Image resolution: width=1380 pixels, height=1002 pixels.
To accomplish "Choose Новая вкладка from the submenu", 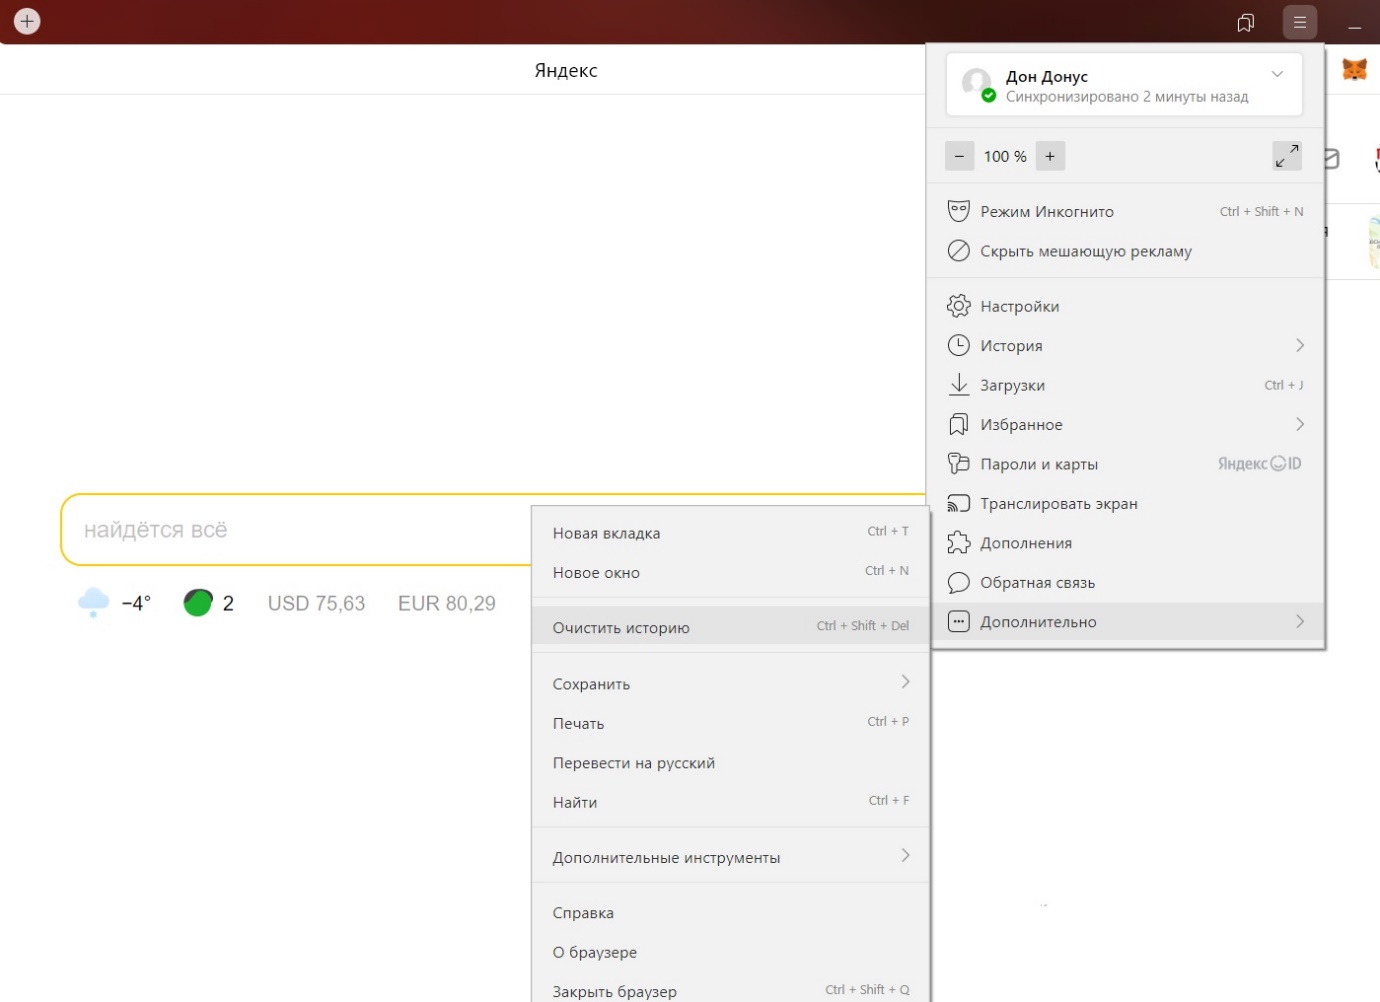I will 606,533.
